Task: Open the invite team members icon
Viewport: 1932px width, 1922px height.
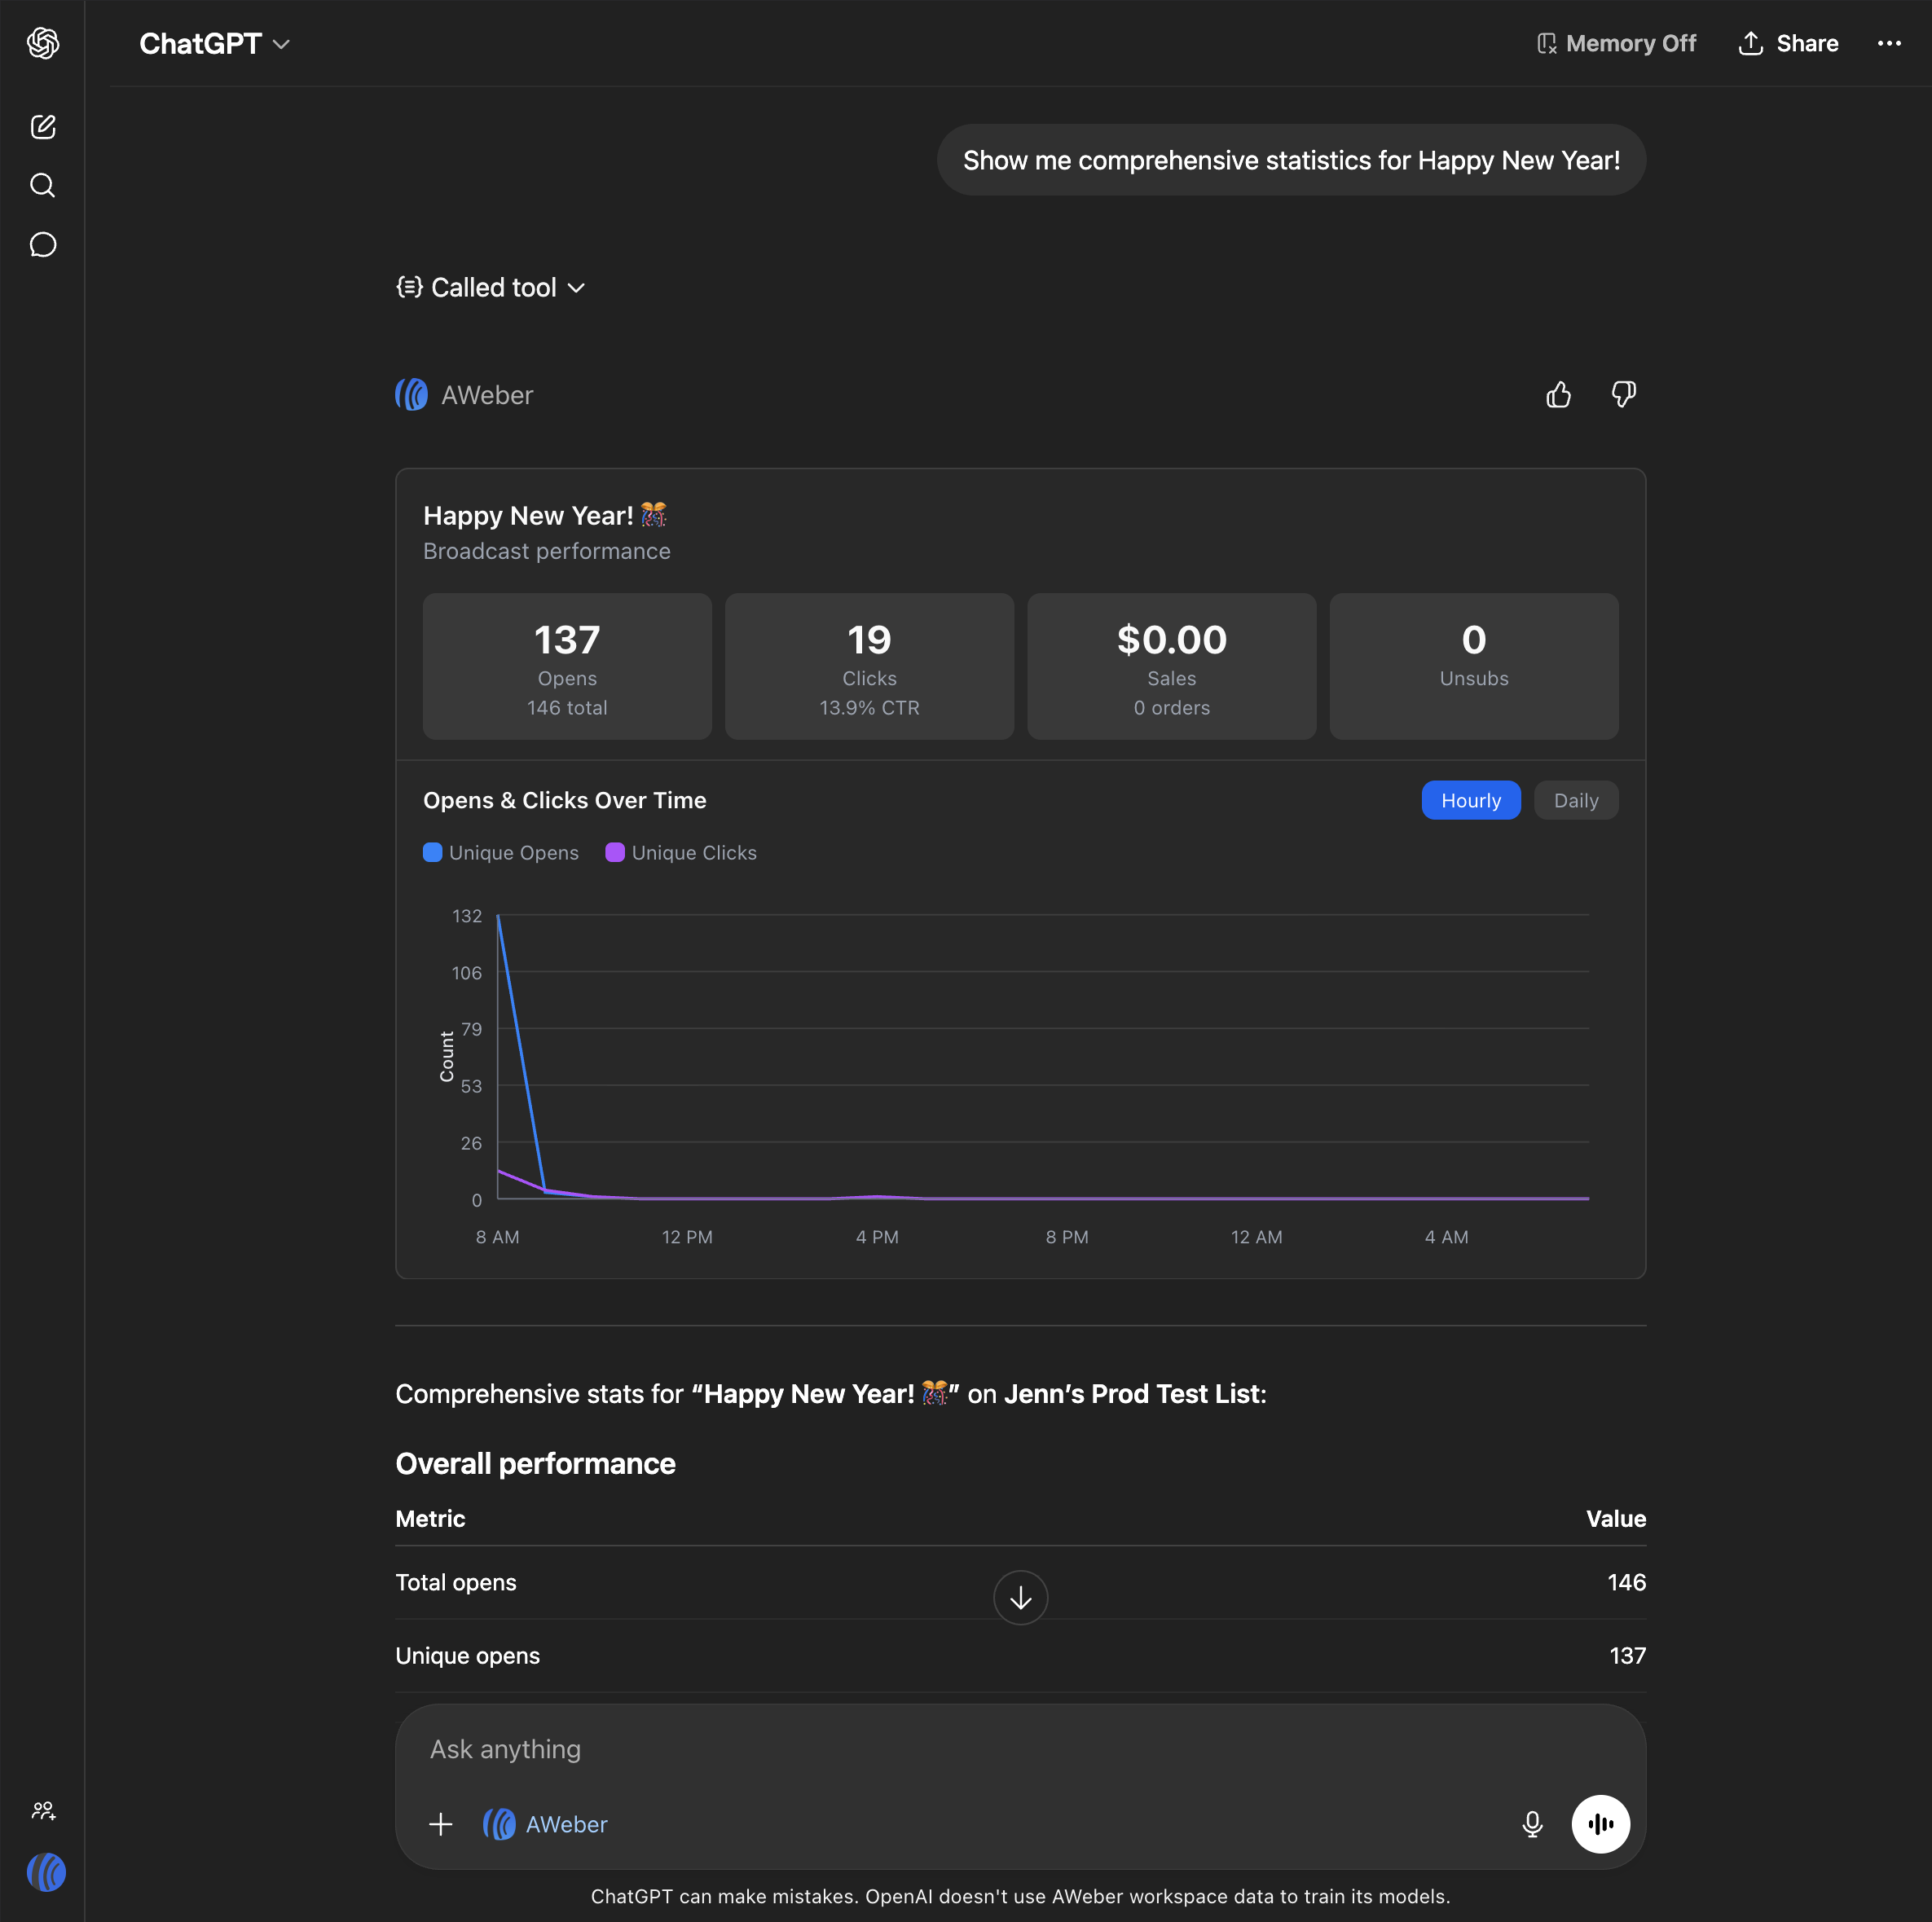Action: coord(43,1810)
